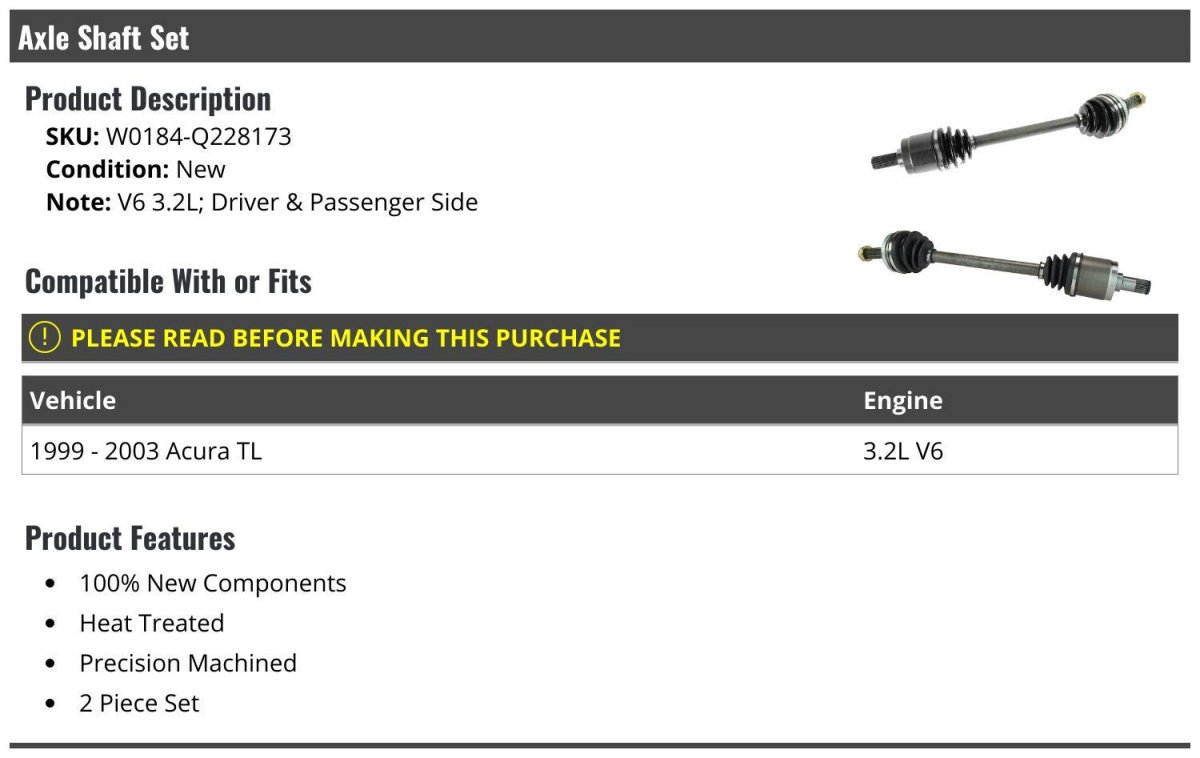Click the 3.2L V6 engine cell
Viewport: 1200px width, 758px height.
(903, 451)
